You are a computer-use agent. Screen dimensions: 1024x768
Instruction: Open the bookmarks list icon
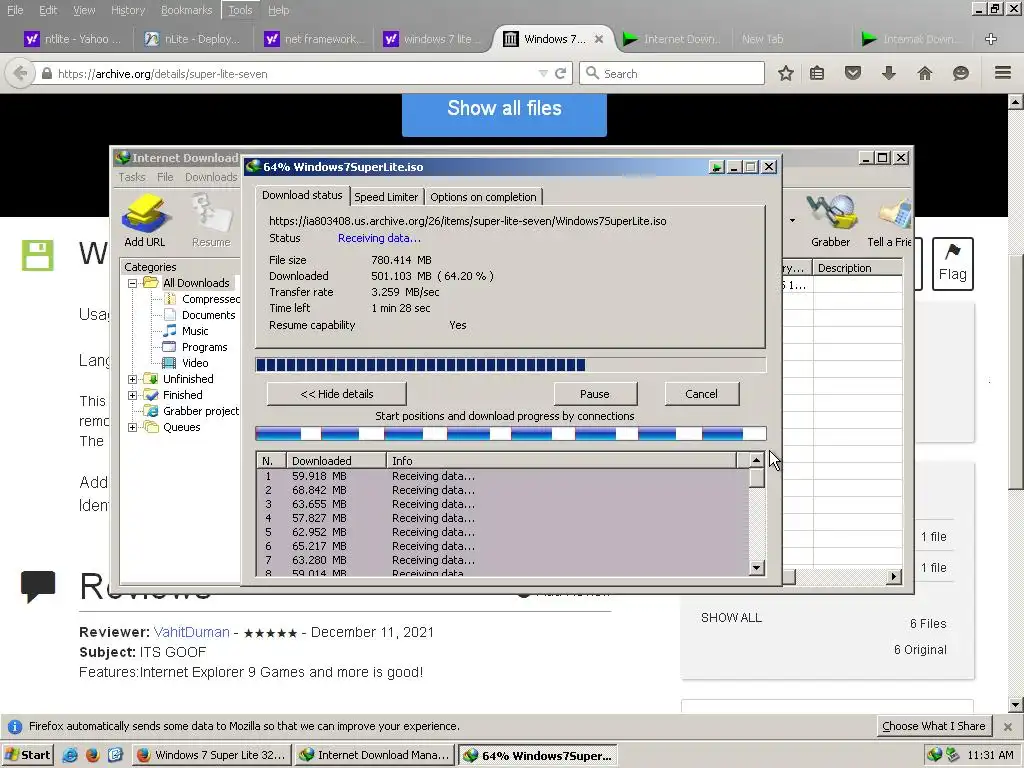point(817,73)
